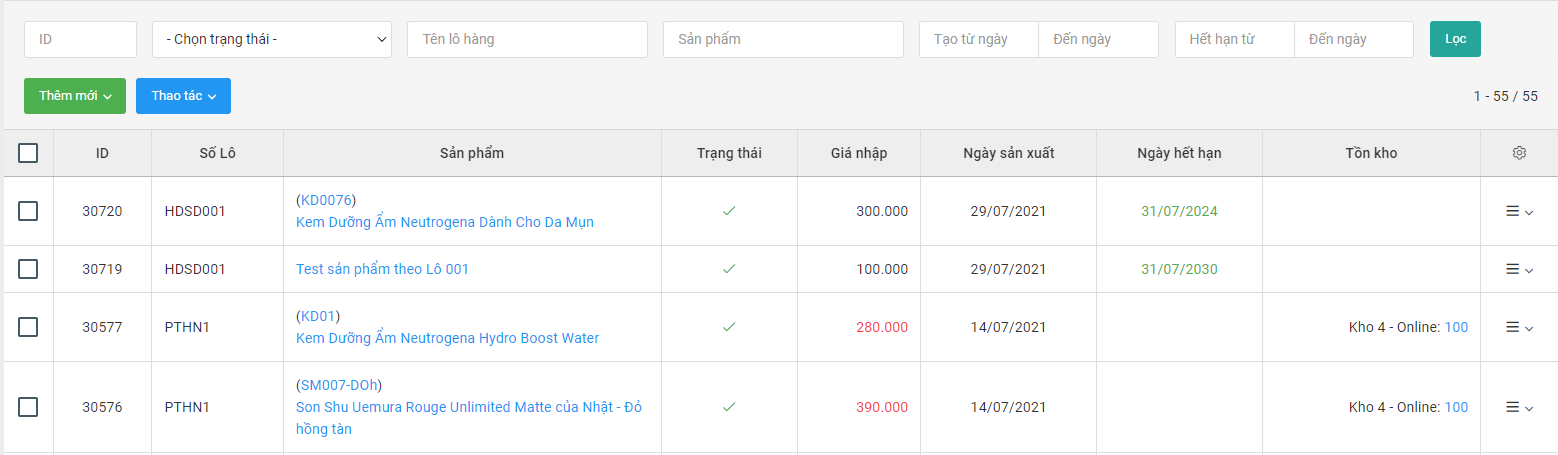Check the select-all header checkbox
The image size is (1558, 455).
tap(28, 153)
